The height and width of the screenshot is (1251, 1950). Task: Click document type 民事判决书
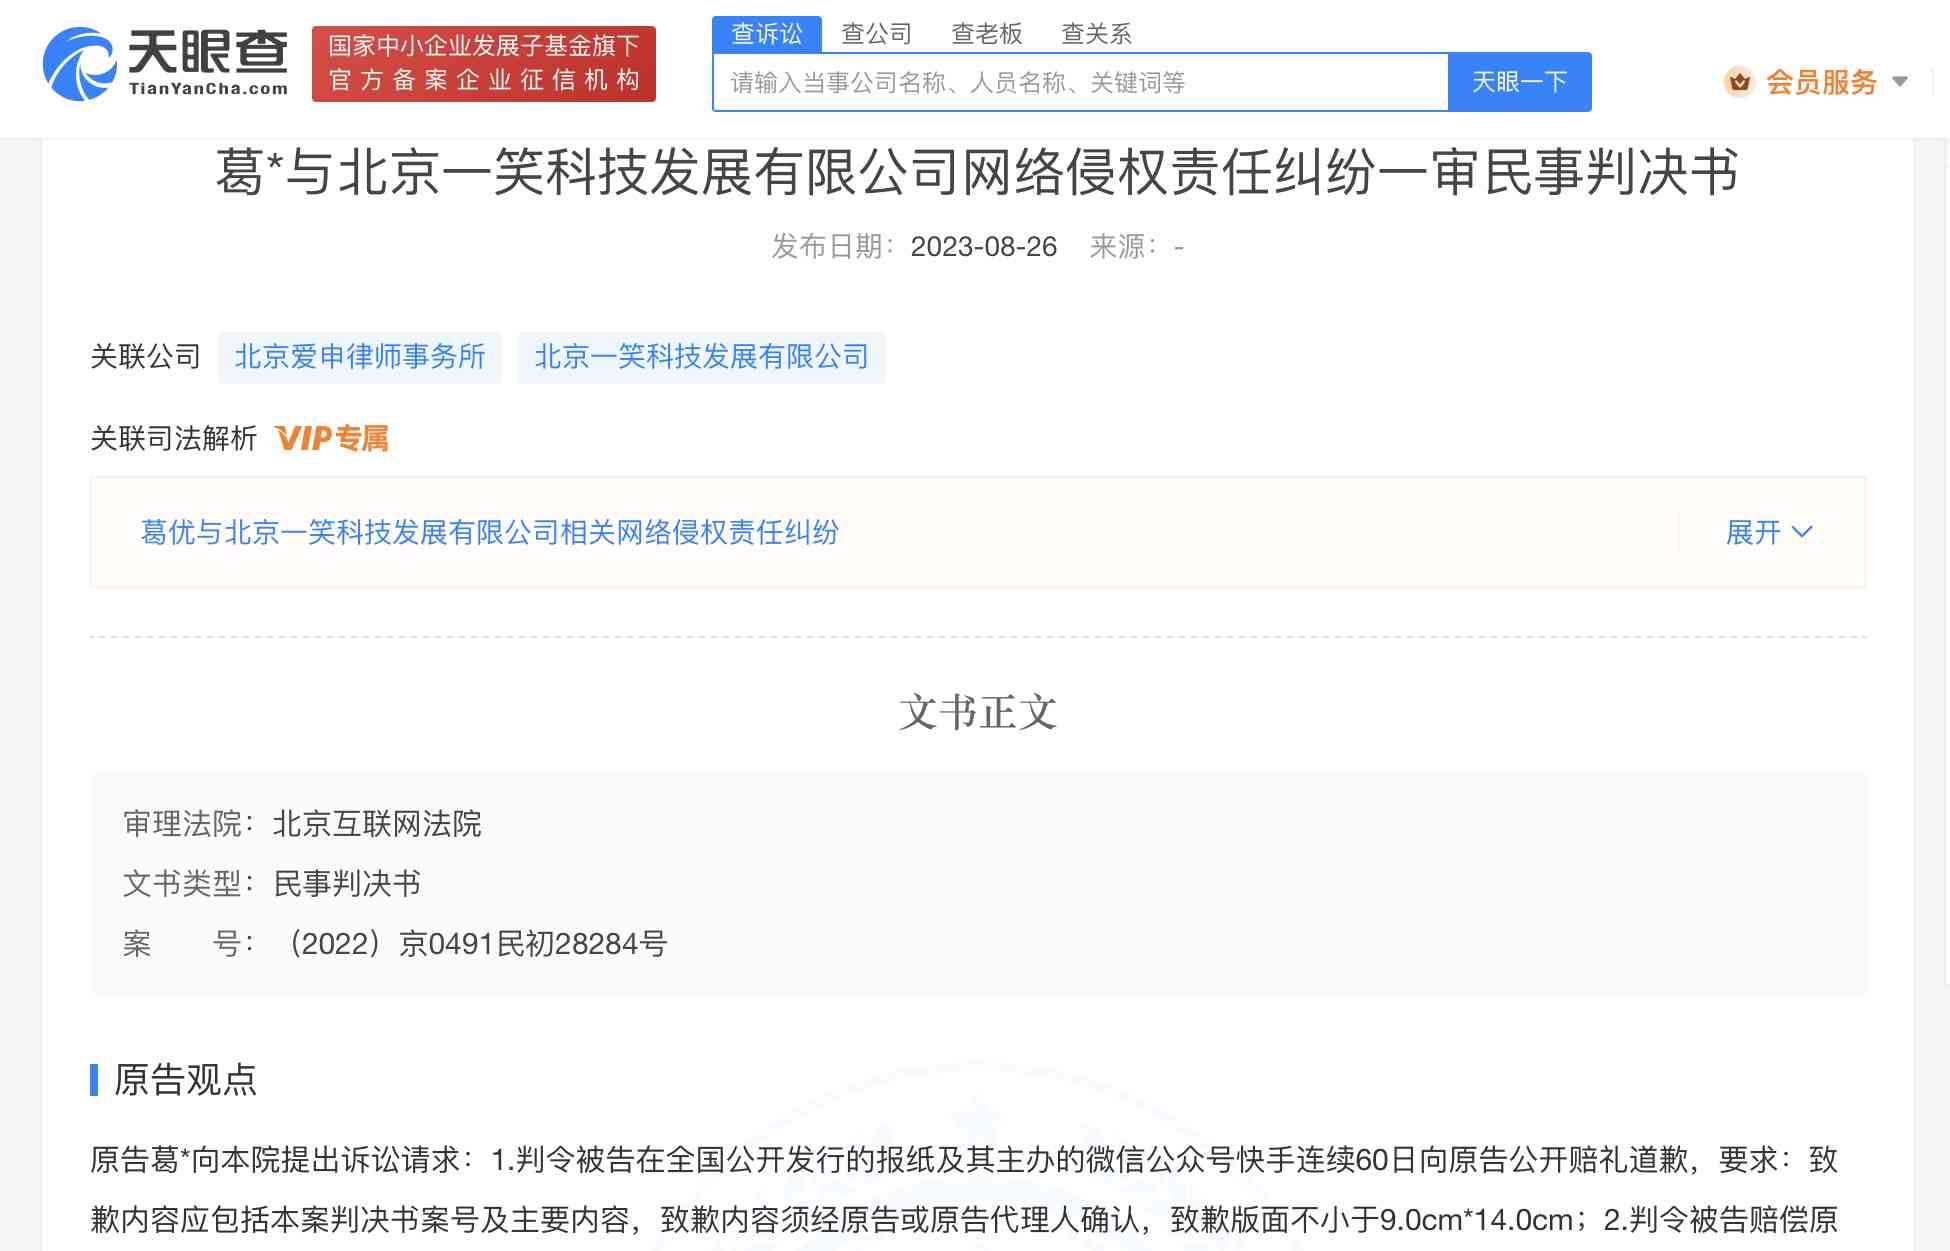point(347,884)
